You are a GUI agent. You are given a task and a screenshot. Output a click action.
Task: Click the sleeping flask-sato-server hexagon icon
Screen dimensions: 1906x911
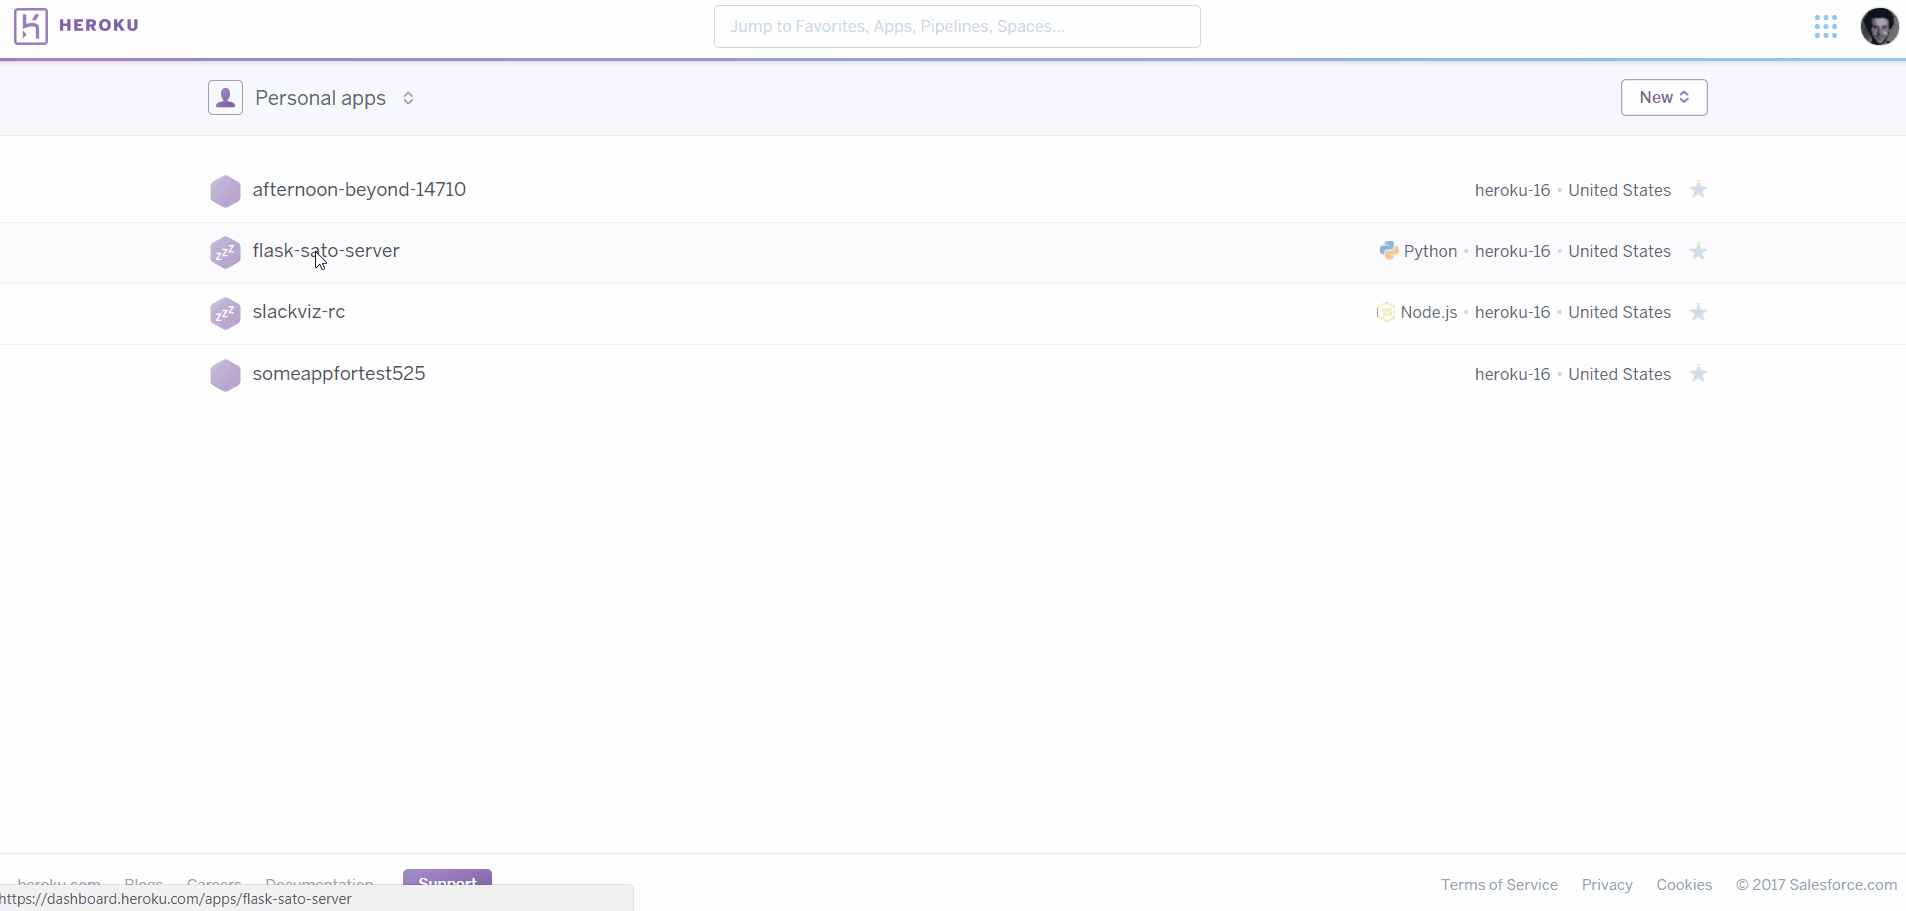[x=226, y=252]
